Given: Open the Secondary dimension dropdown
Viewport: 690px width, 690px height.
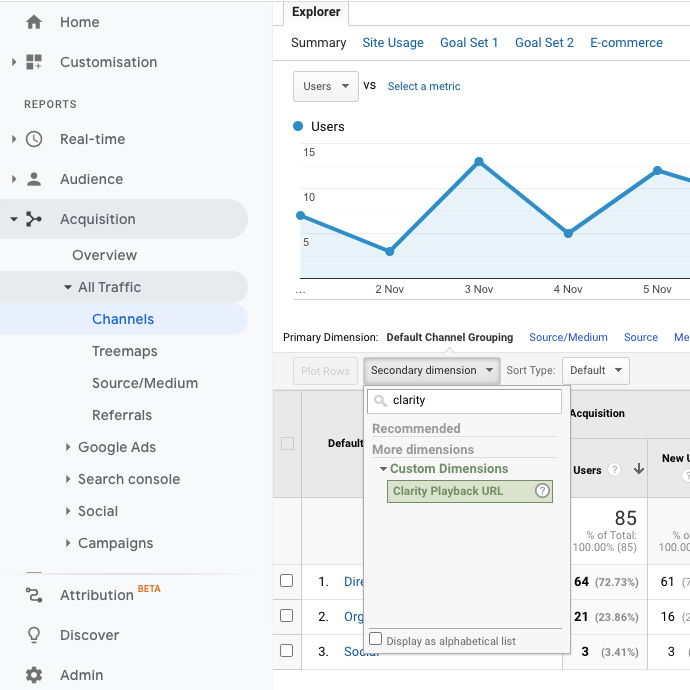Looking at the screenshot, I should (432, 371).
